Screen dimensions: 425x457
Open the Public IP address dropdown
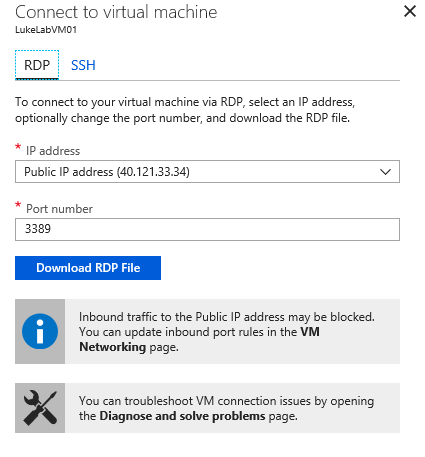207,172
